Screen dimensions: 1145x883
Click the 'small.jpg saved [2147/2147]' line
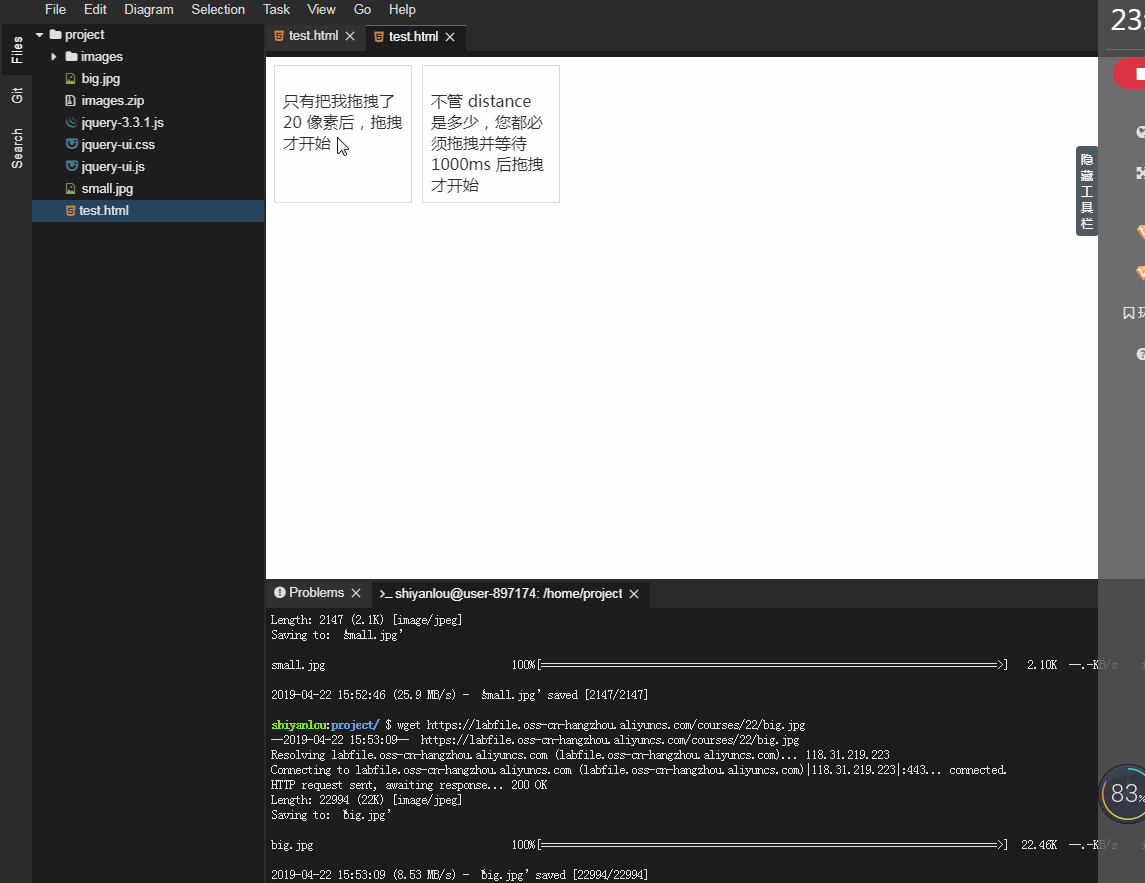(459, 695)
